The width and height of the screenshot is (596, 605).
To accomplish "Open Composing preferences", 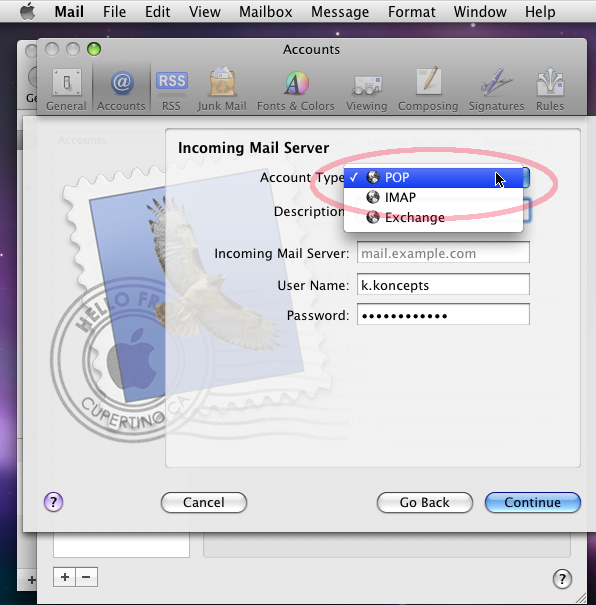I will click(428, 90).
